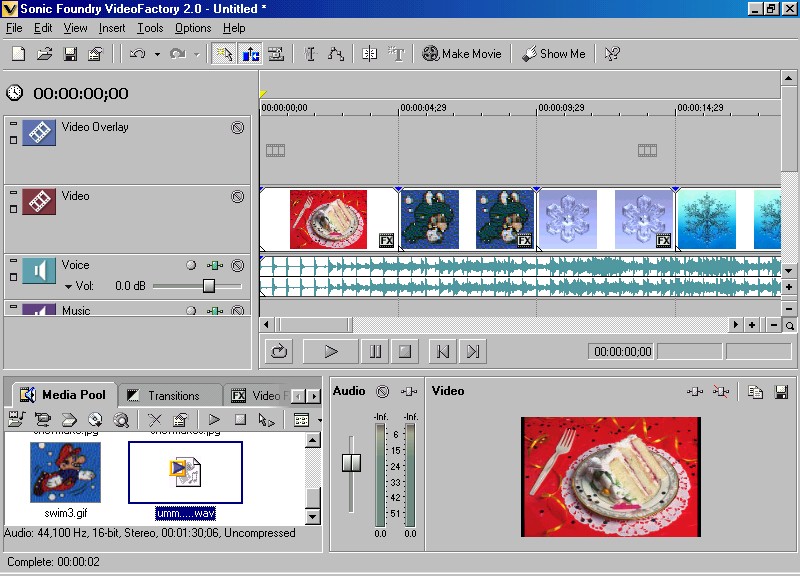This screenshot has height=576, width=800.
Task: Stop playback with the Stop button
Action: (405, 351)
